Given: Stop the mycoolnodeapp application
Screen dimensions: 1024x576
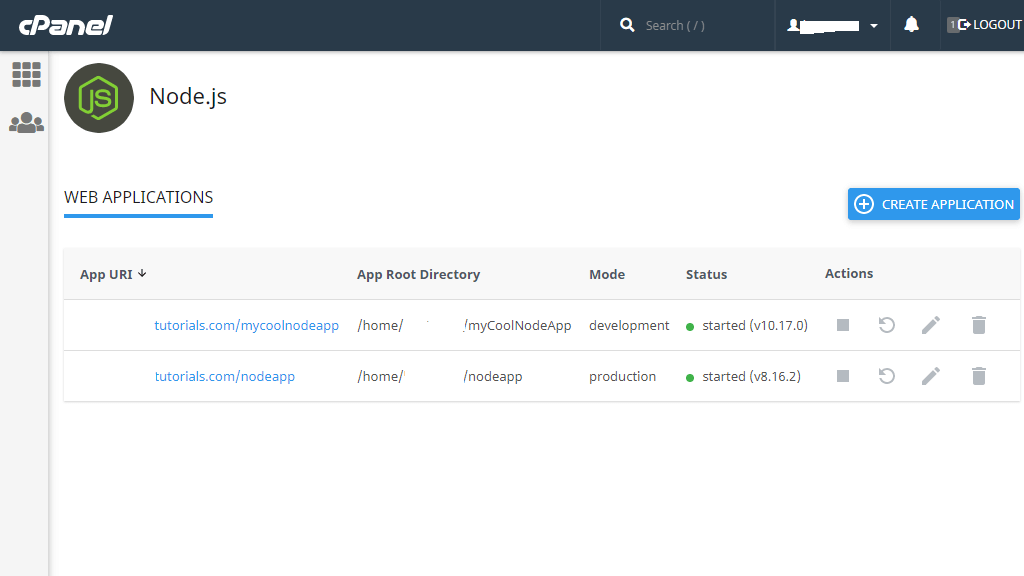Looking at the screenshot, I should (842, 325).
